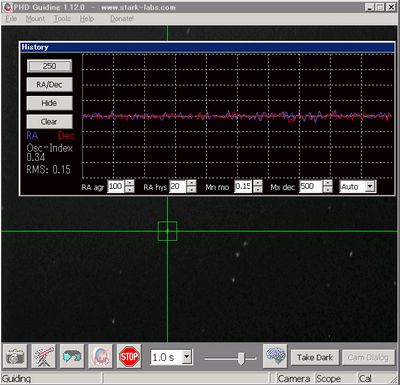Image resolution: width=400 pixels, height=385 pixels.
Task: Click the RA/Dec graph mode button
Action: (49, 85)
